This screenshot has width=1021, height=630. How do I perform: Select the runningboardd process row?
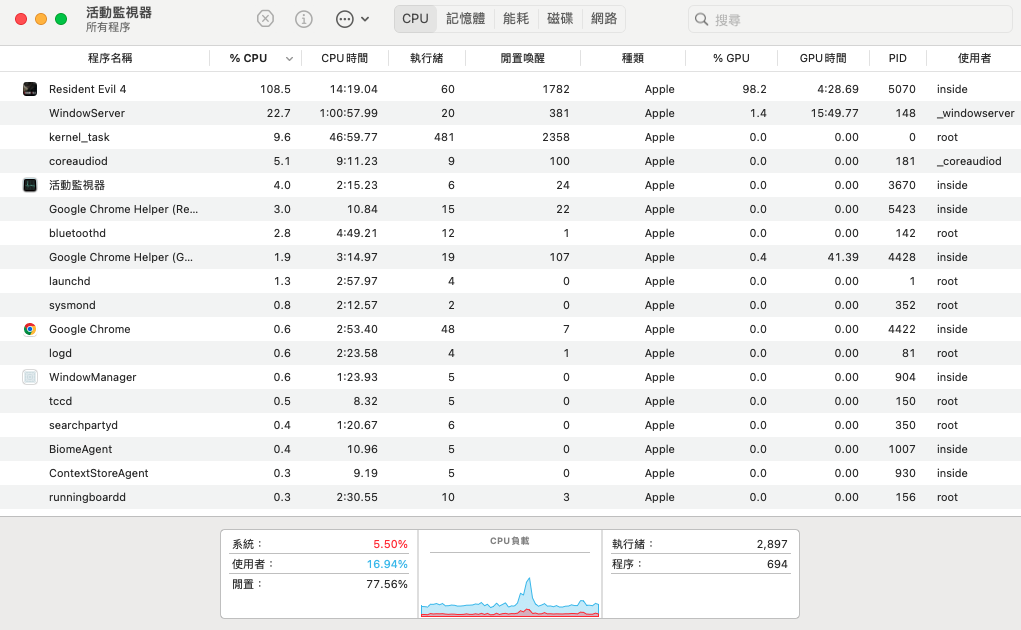(510, 498)
